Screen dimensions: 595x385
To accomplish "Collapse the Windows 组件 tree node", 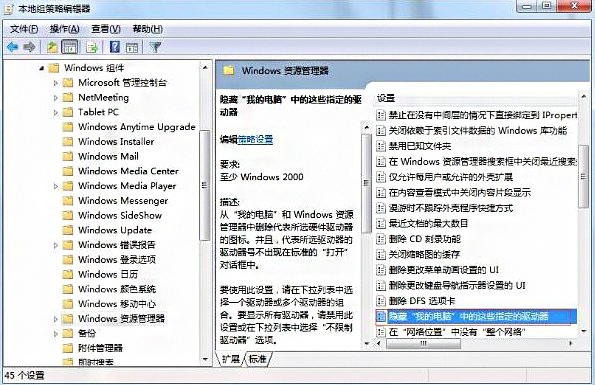I will tap(42, 68).
